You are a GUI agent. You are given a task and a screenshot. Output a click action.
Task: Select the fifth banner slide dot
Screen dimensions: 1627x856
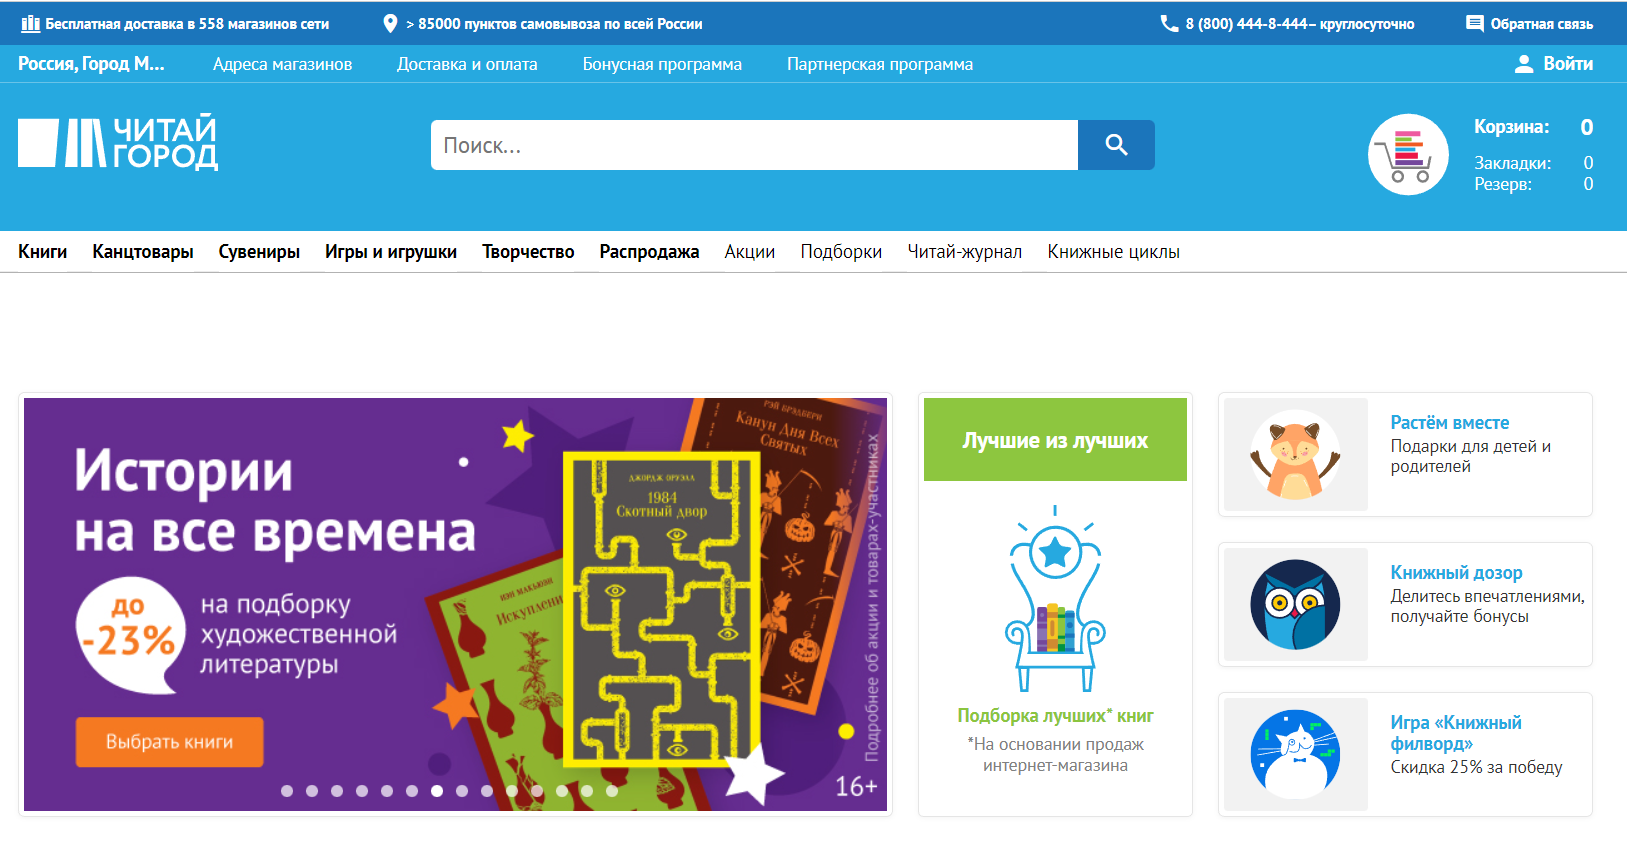387,791
